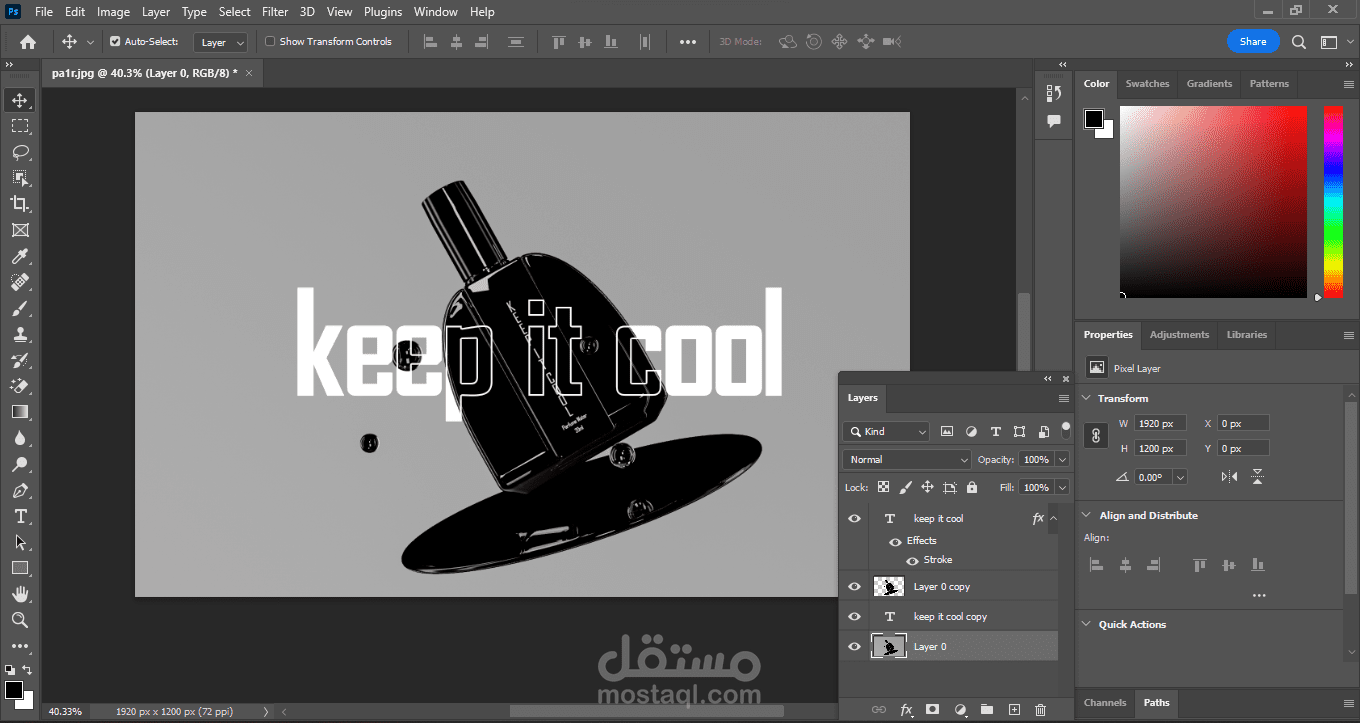1360x723 pixels.
Task: Open the Fill slider dropdown arrow
Action: point(1062,487)
